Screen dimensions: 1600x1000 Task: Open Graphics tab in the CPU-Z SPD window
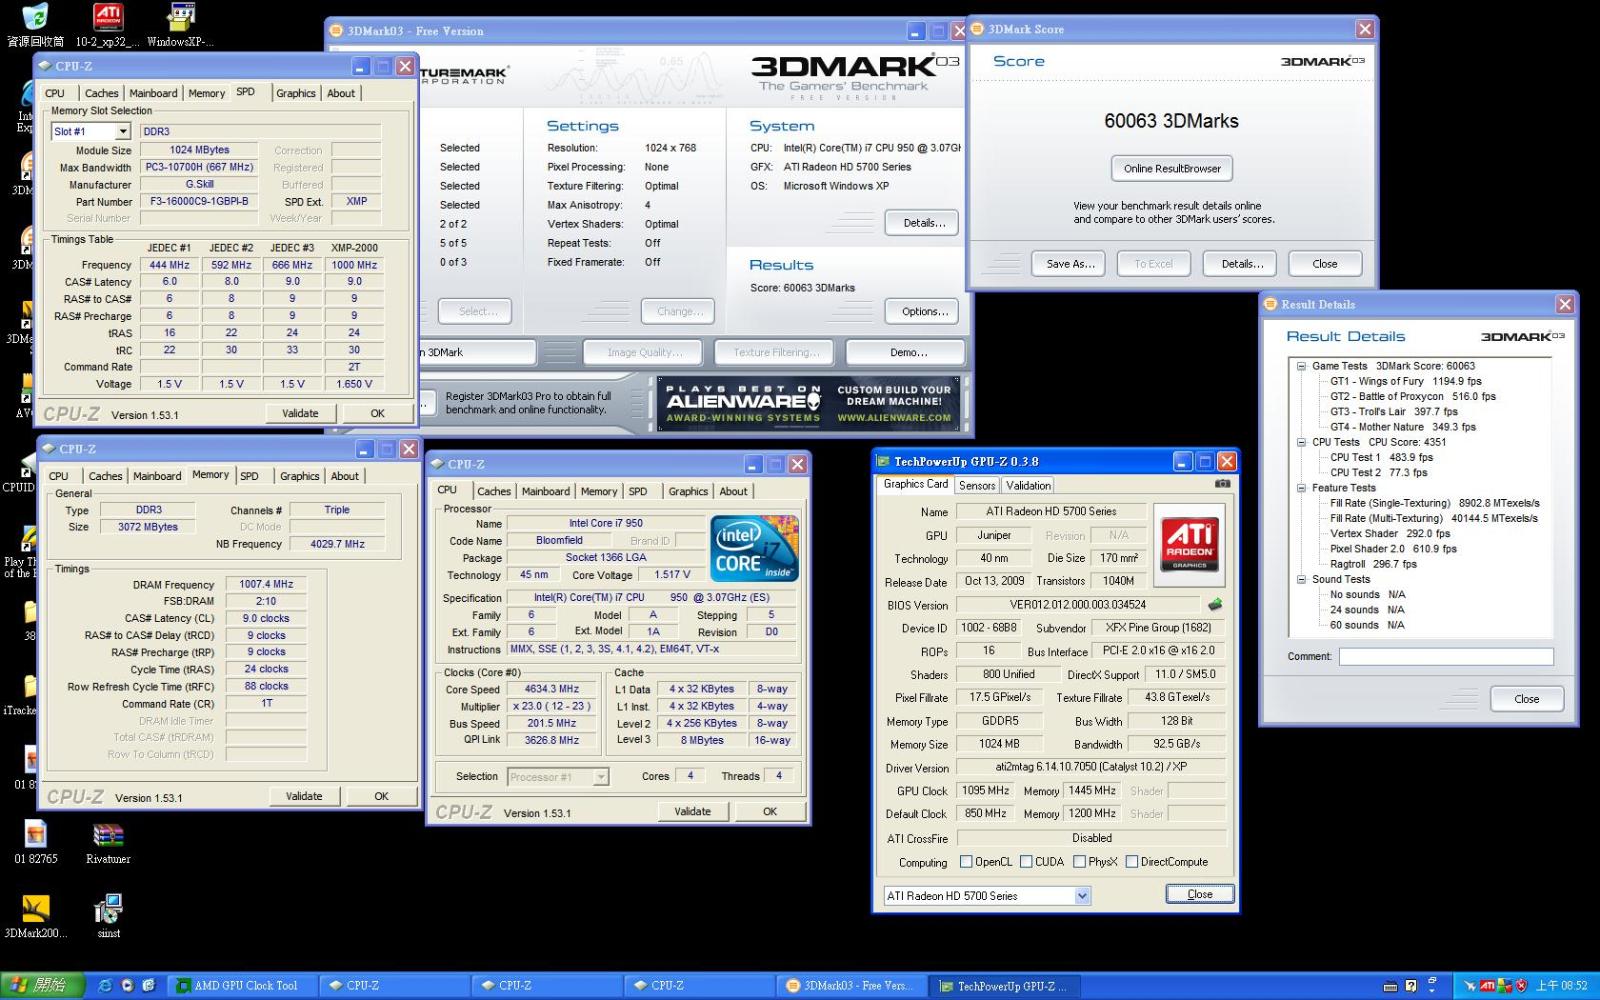(296, 93)
